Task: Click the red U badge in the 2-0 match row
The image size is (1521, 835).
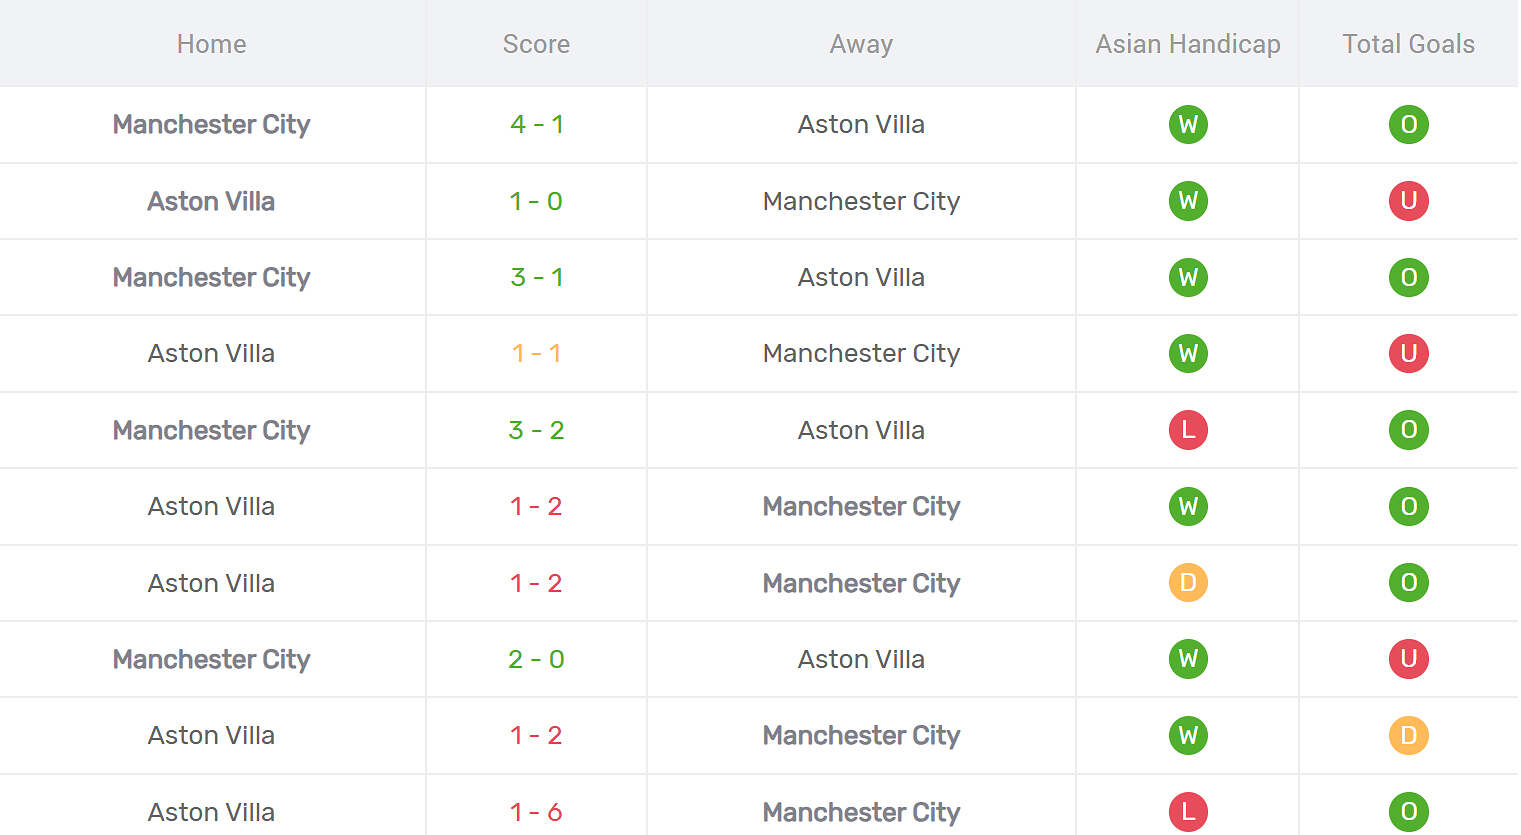Action: [x=1408, y=659]
